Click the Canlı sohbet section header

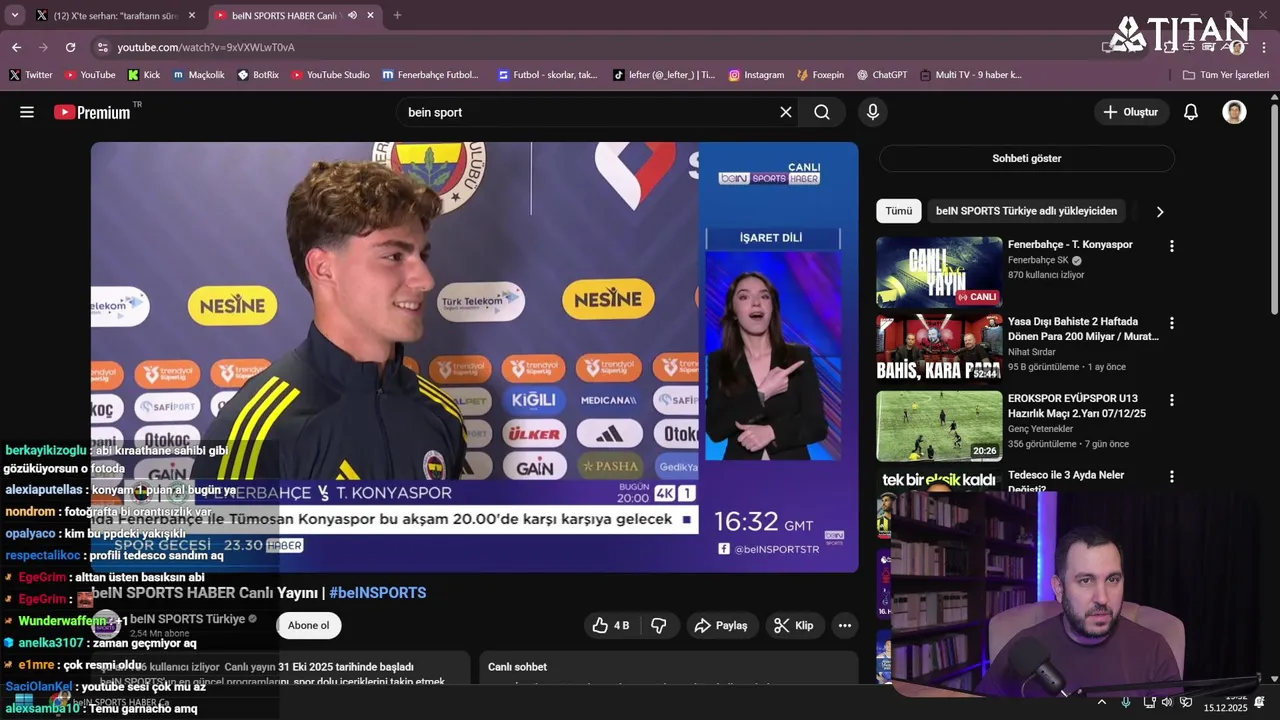517,667
